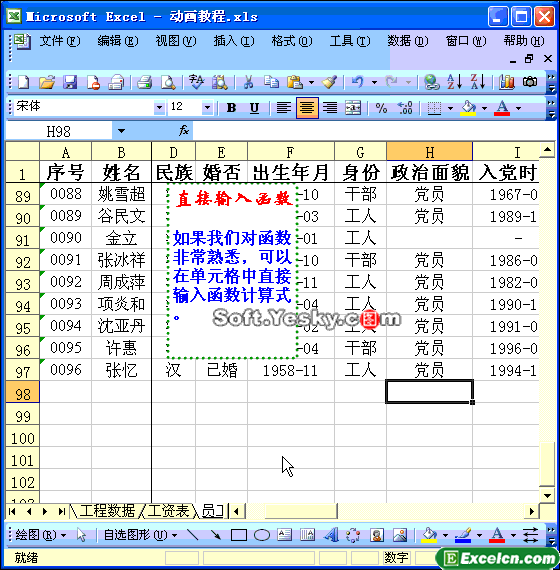Open the fill color dropdown arrow
The height and width of the screenshot is (570, 560).
(484, 108)
